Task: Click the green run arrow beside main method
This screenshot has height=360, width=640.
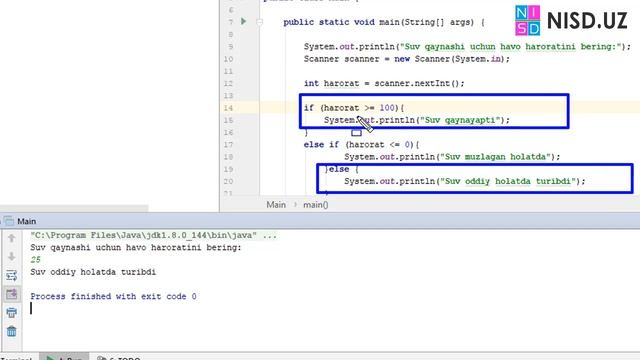Action: pos(244,21)
